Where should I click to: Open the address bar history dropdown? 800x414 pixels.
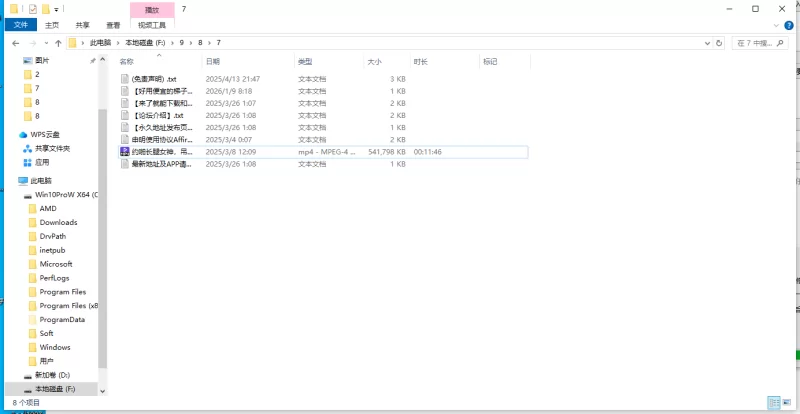(x=707, y=43)
